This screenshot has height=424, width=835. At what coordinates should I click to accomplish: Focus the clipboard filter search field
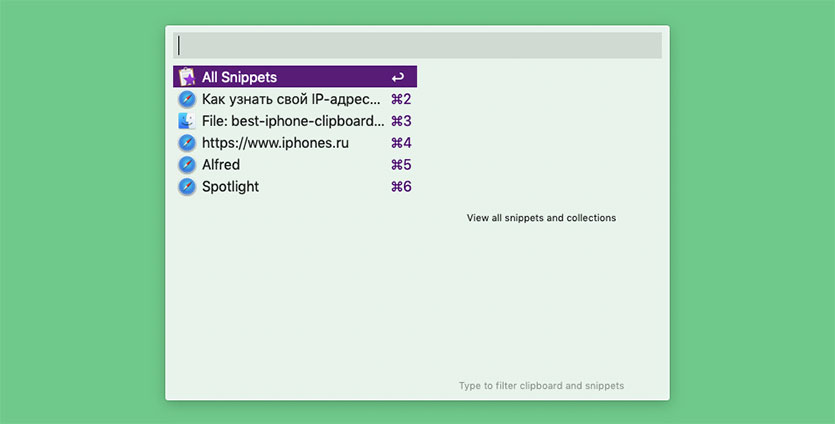[417, 45]
